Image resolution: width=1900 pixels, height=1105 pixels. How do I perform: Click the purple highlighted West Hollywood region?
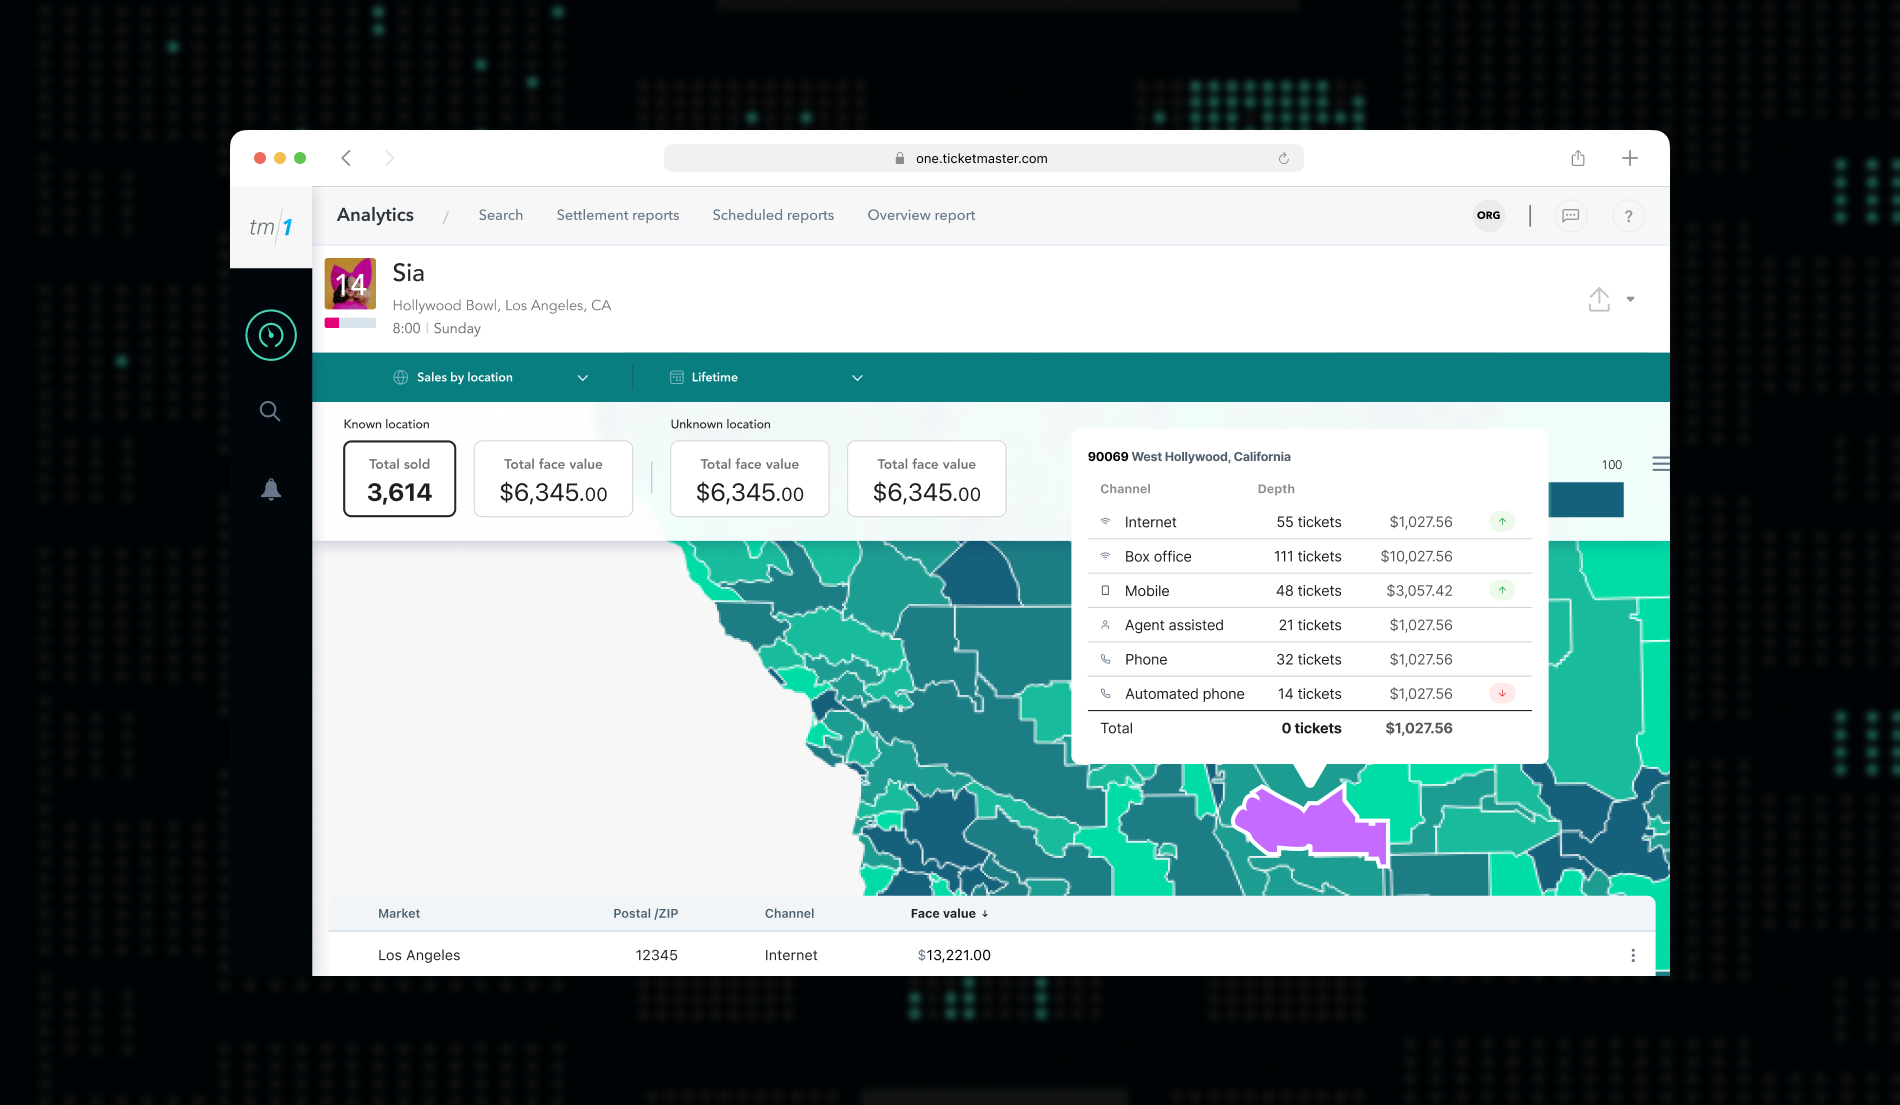point(1310,826)
